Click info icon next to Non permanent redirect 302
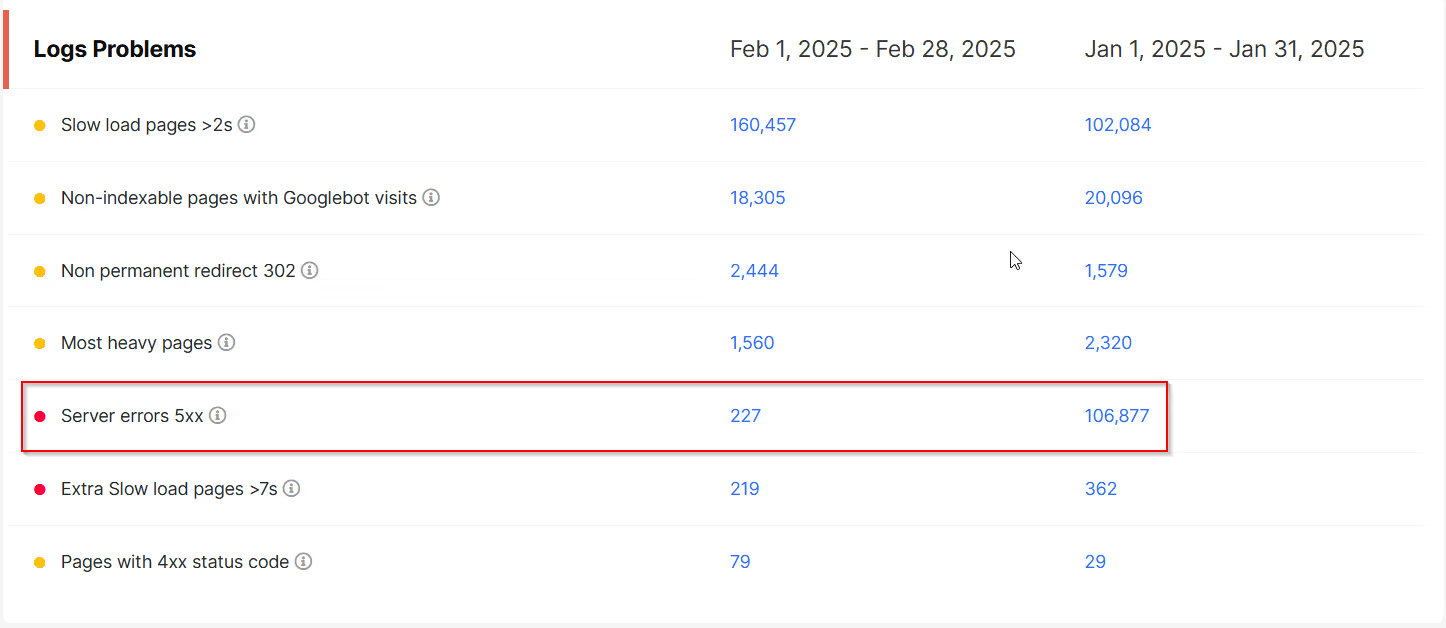Image resolution: width=1446 pixels, height=628 pixels. (x=310, y=271)
